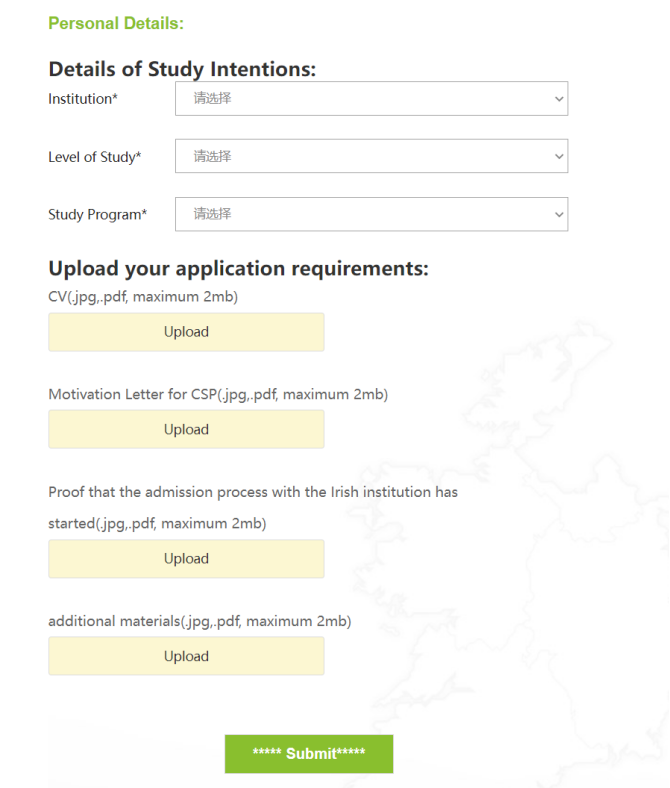Click Upload for Motivation Letter for CSP

pos(186,429)
